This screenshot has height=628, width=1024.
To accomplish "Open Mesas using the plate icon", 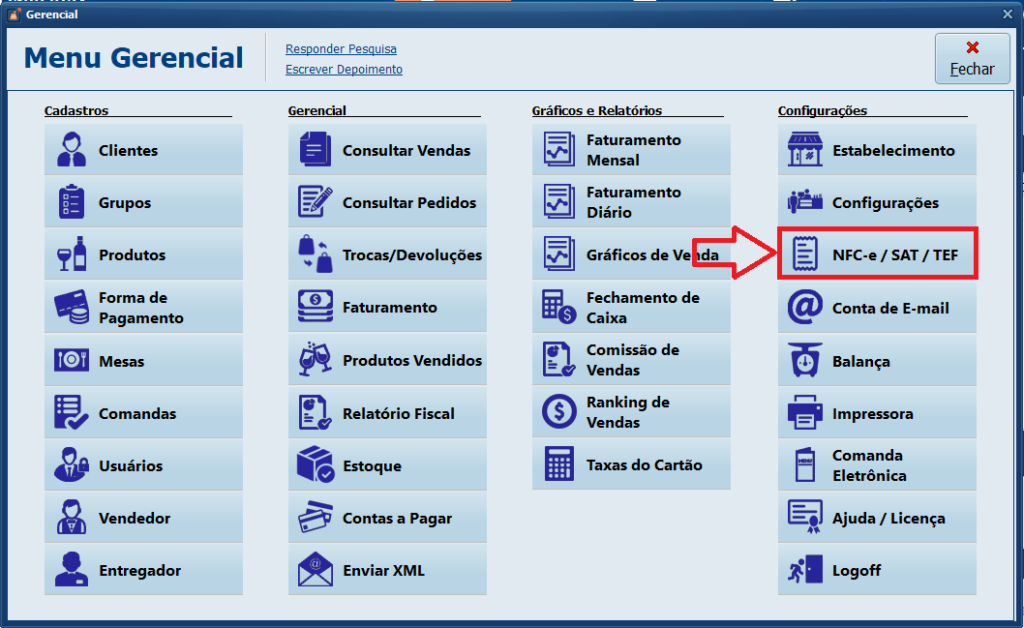I will point(70,360).
